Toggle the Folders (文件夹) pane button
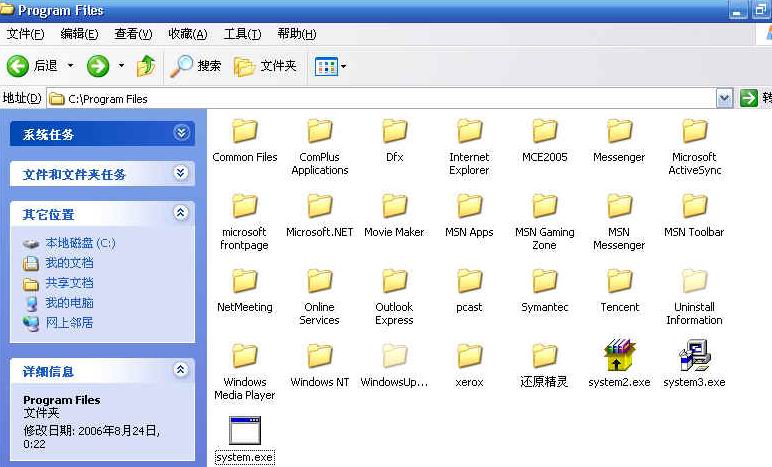 [265, 66]
